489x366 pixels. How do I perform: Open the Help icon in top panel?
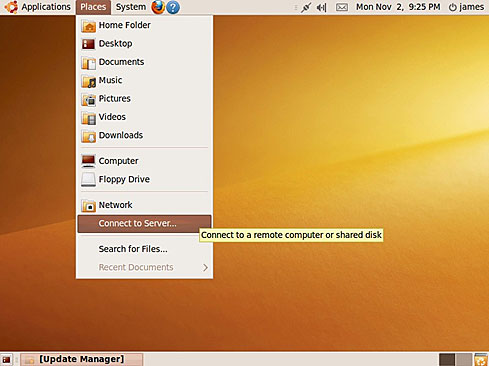173,7
